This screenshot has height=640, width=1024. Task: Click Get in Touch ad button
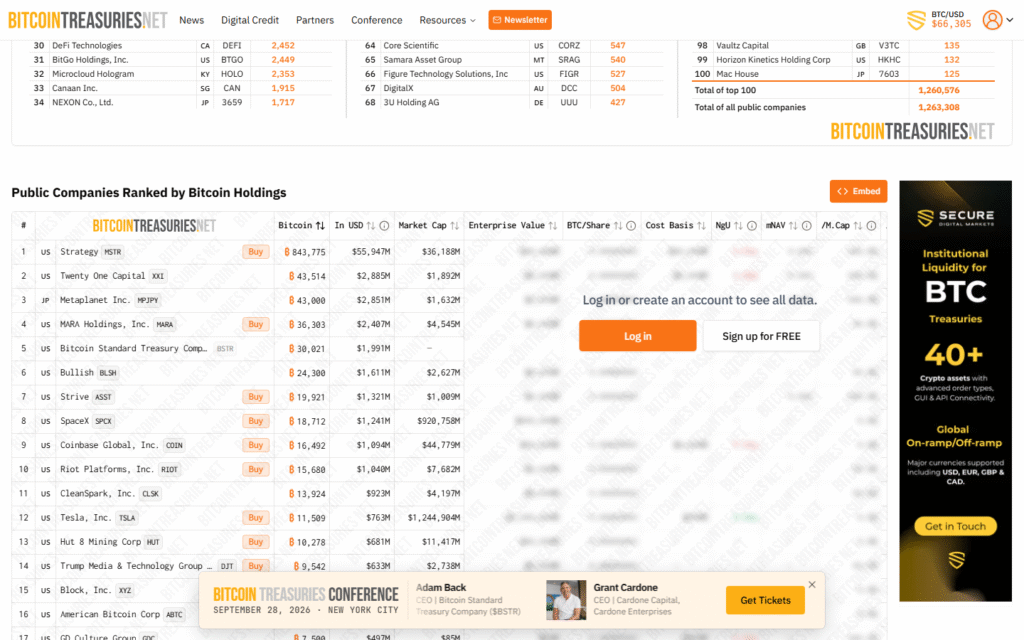click(x=955, y=526)
